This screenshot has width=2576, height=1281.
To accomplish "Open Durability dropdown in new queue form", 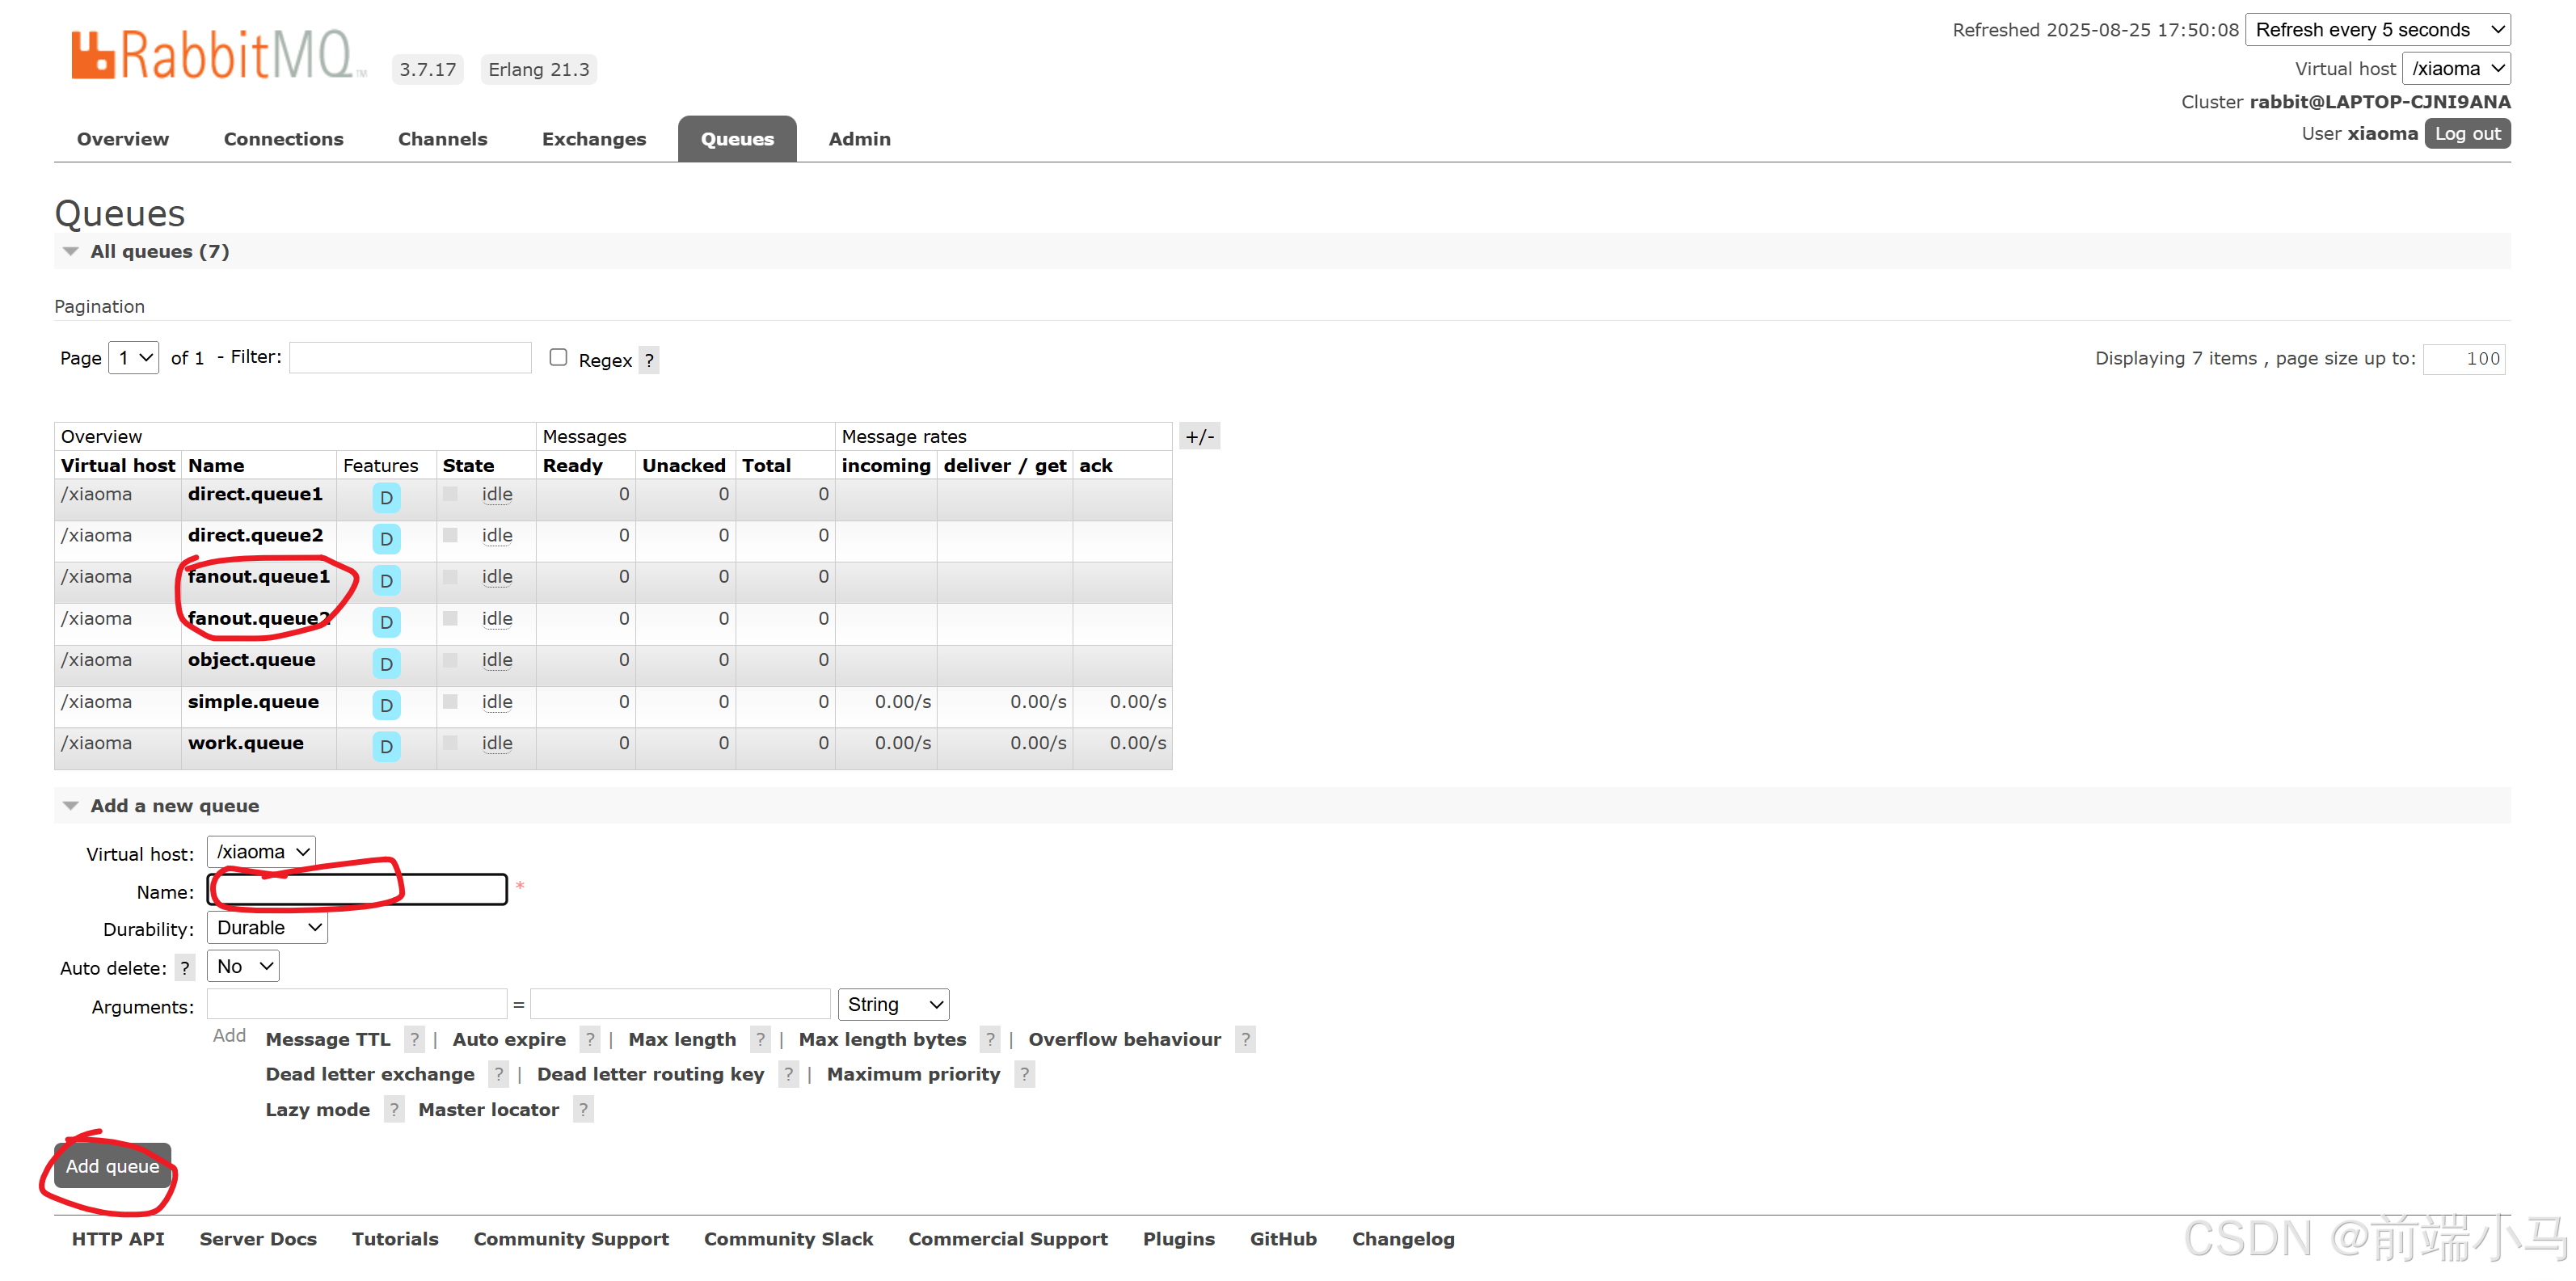I will pyautogui.click(x=267, y=928).
